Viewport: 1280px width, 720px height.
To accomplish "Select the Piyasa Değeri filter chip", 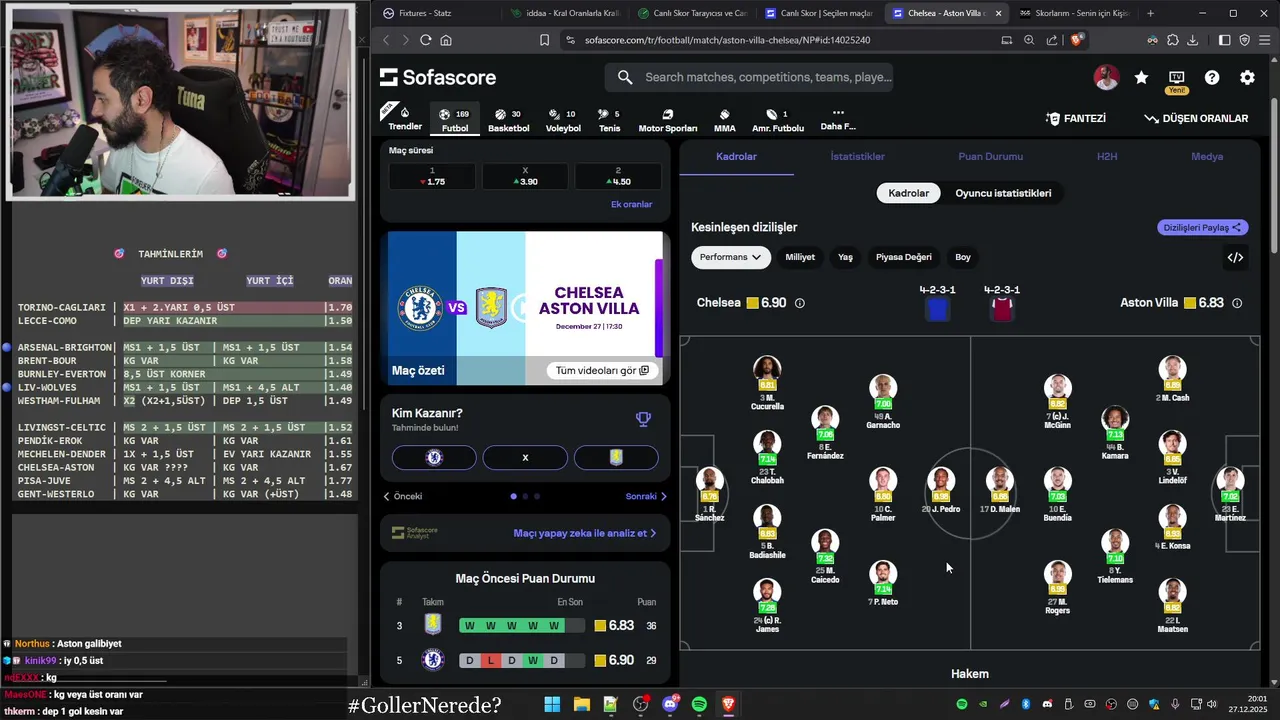I will point(904,257).
